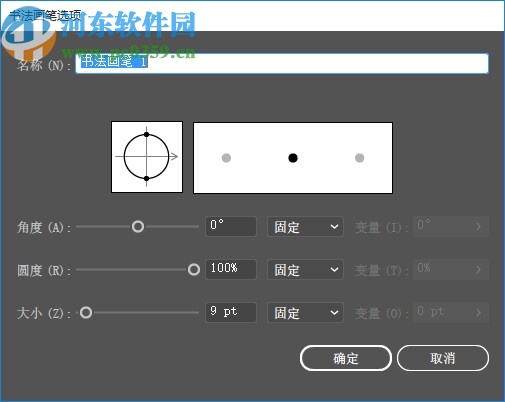Click the 名称 (N) name input field
505x402 pixels.
pyautogui.click(x=282, y=63)
